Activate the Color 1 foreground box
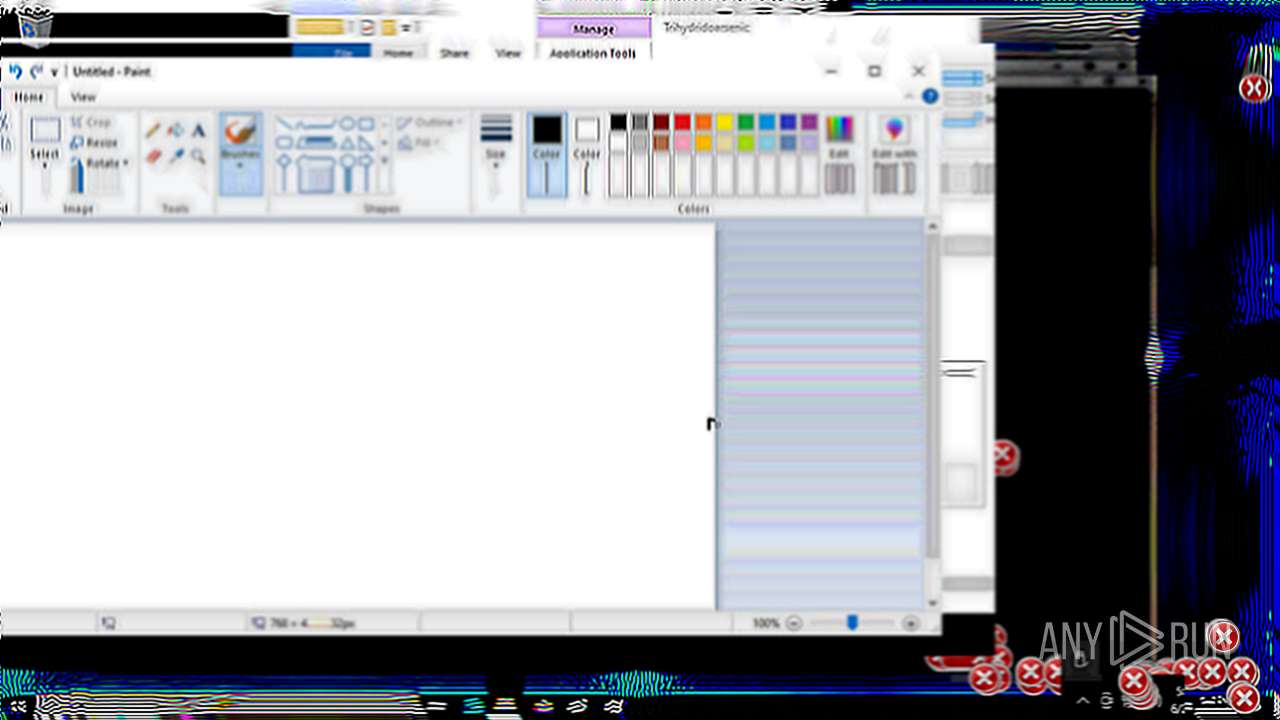The height and width of the screenshot is (720, 1280). point(547,155)
